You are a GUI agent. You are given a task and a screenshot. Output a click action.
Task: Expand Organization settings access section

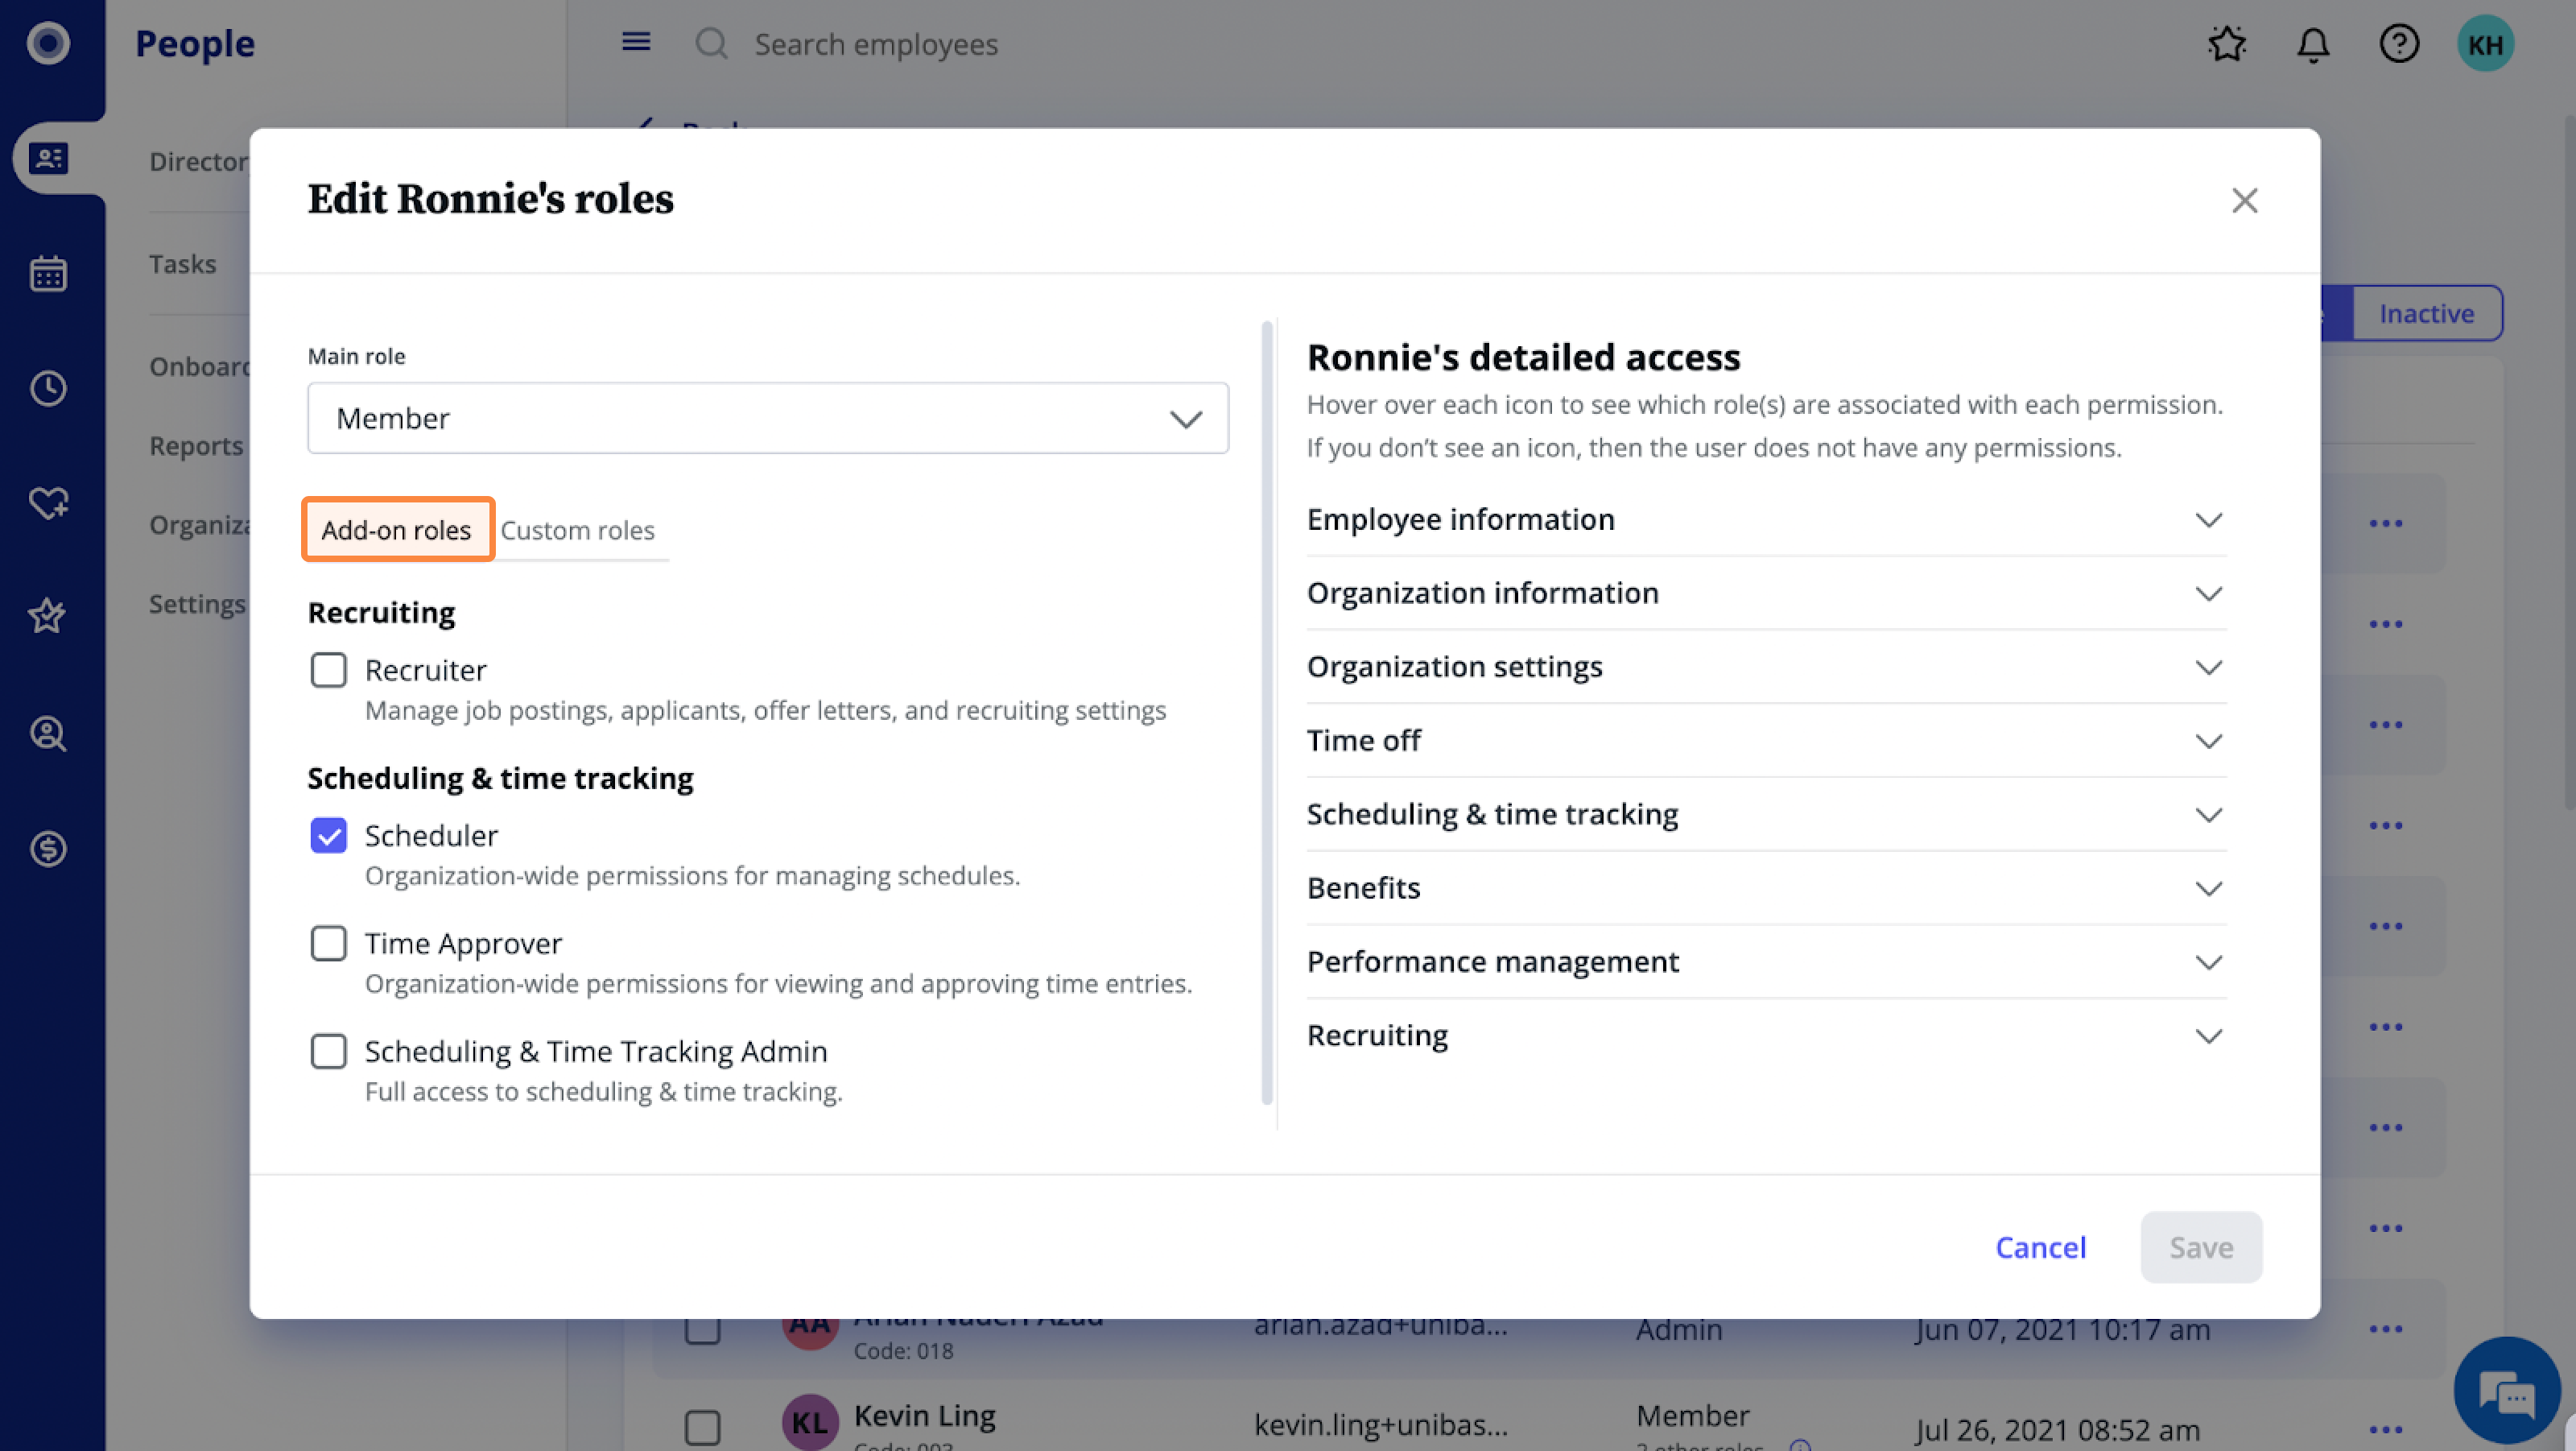pyautogui.click(x=1766, y=667)
